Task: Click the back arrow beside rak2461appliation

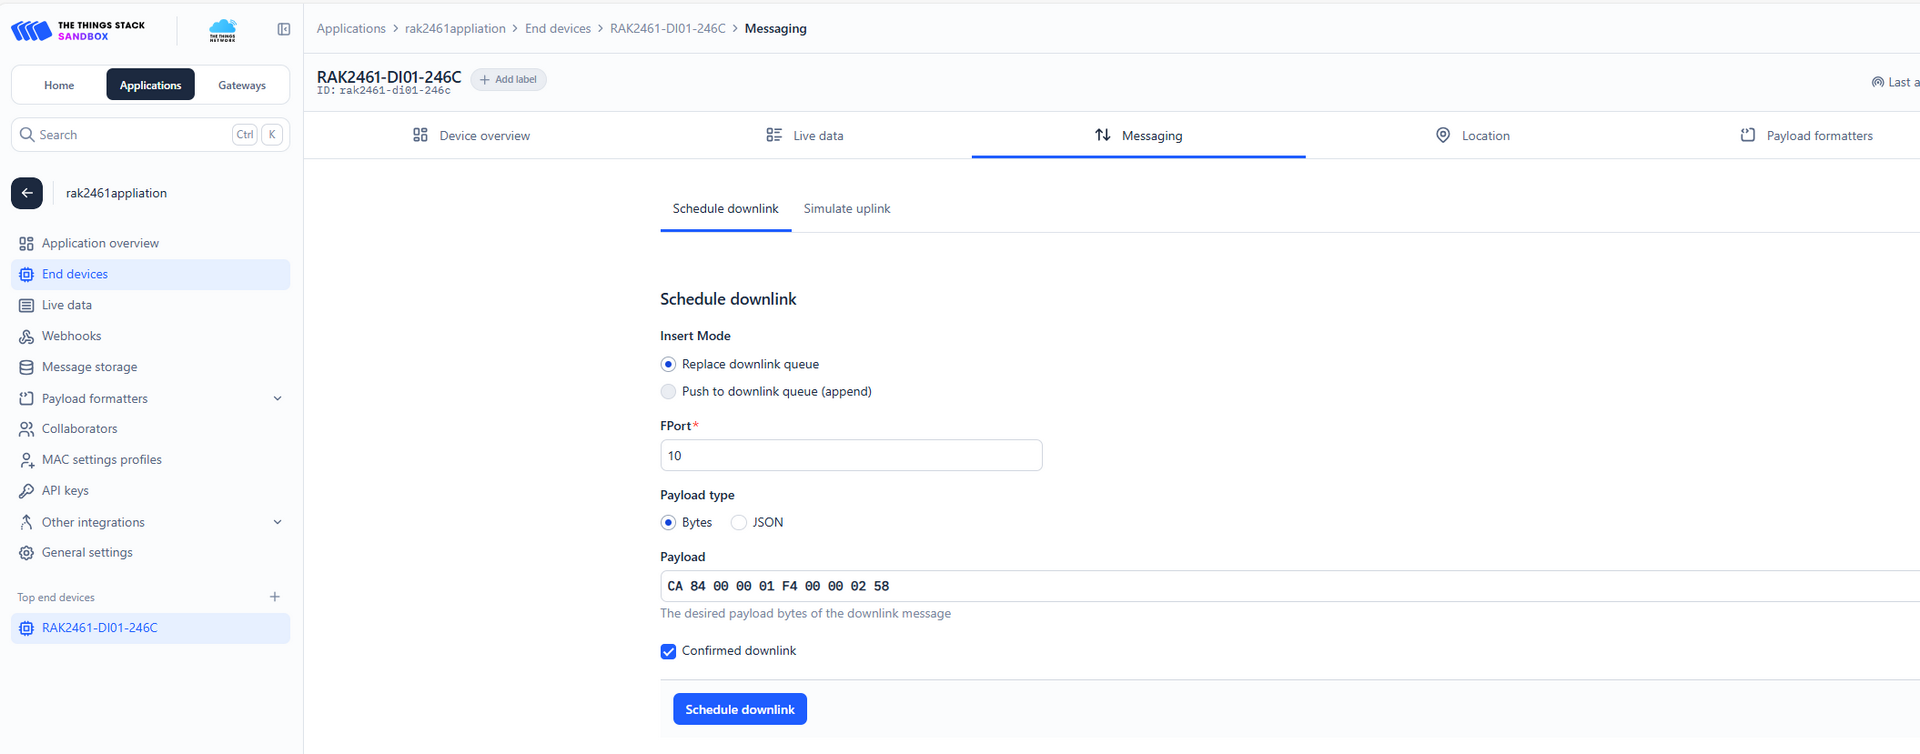Action: tap(27, 193)
